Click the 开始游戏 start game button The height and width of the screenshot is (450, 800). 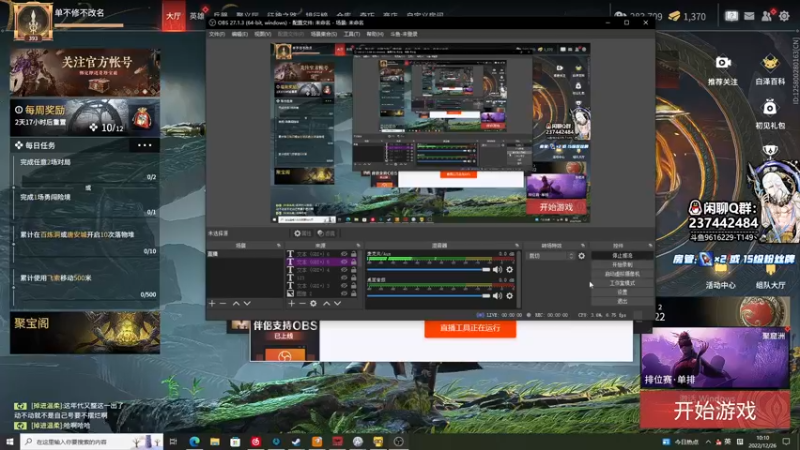pyautogui.click(x=714, y=411)
